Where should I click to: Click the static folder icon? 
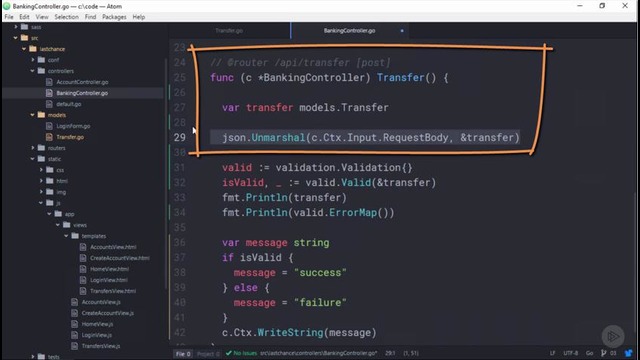41,159
